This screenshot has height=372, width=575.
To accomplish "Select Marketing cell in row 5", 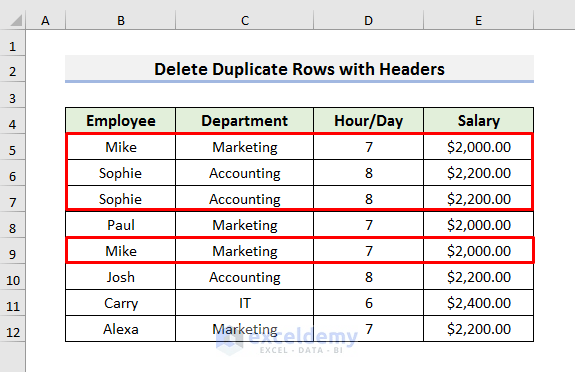I will (x=245, y=147).
